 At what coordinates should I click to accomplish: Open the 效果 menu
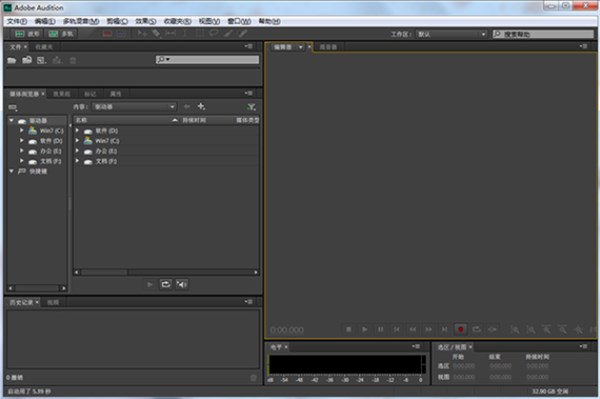coord(146,21)
